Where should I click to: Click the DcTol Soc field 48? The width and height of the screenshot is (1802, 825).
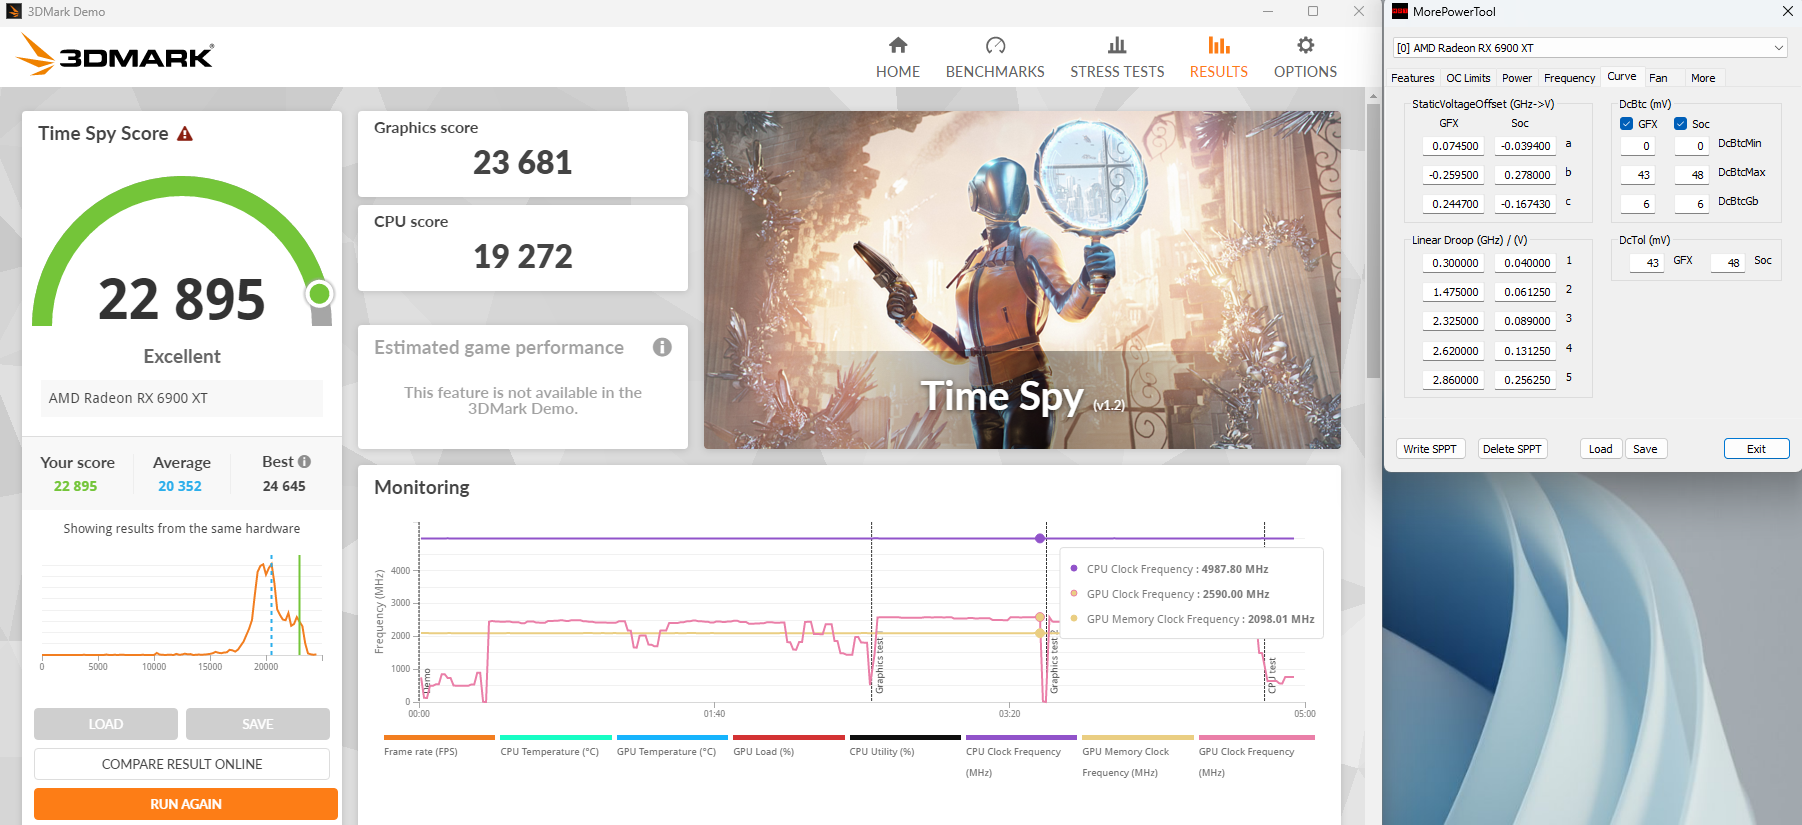coord(1728,263)
